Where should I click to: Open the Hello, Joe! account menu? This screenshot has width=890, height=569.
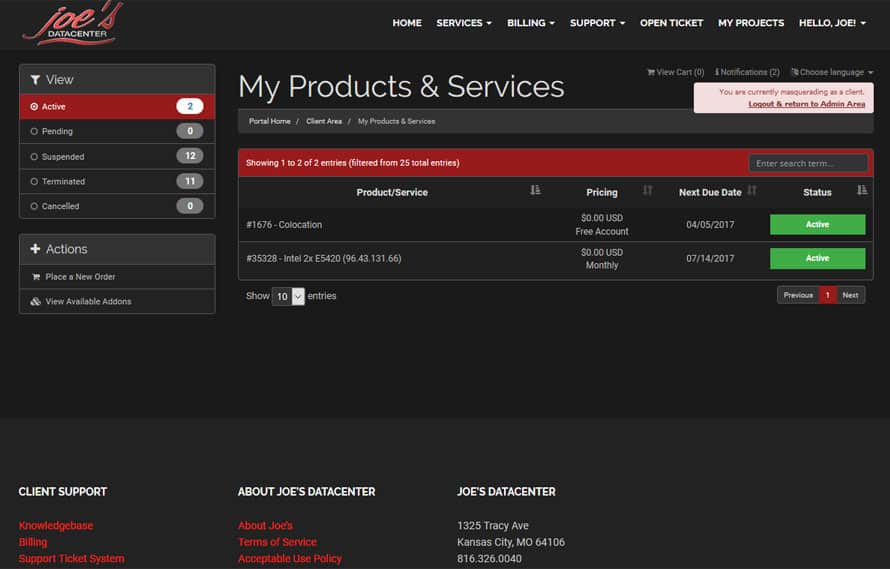(x=832, y=23)
